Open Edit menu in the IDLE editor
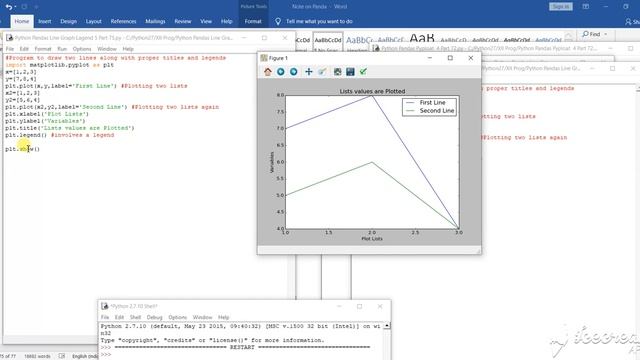The height and width of the screenshot is (360, 640). [24, 49]
